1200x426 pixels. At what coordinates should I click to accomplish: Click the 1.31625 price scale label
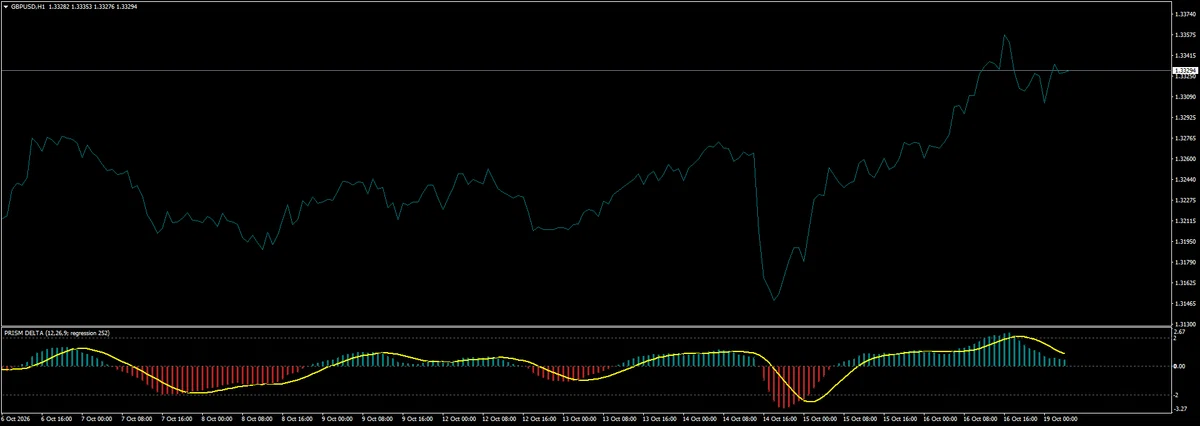(x=1184, y=283)
